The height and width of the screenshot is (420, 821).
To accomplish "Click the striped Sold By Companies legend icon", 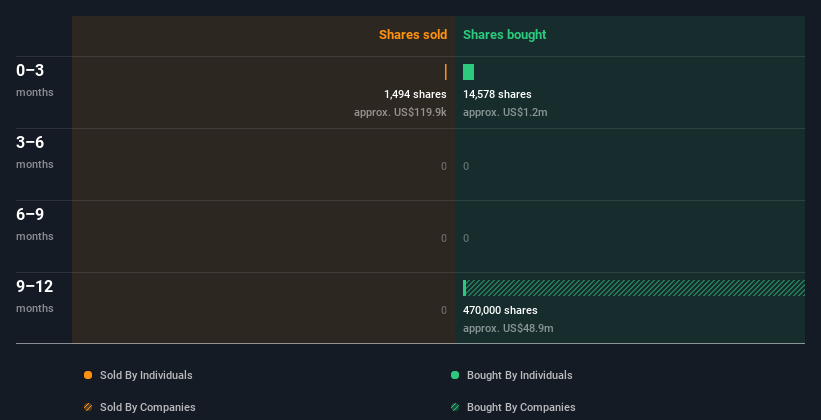I will (x=88, y=407).
